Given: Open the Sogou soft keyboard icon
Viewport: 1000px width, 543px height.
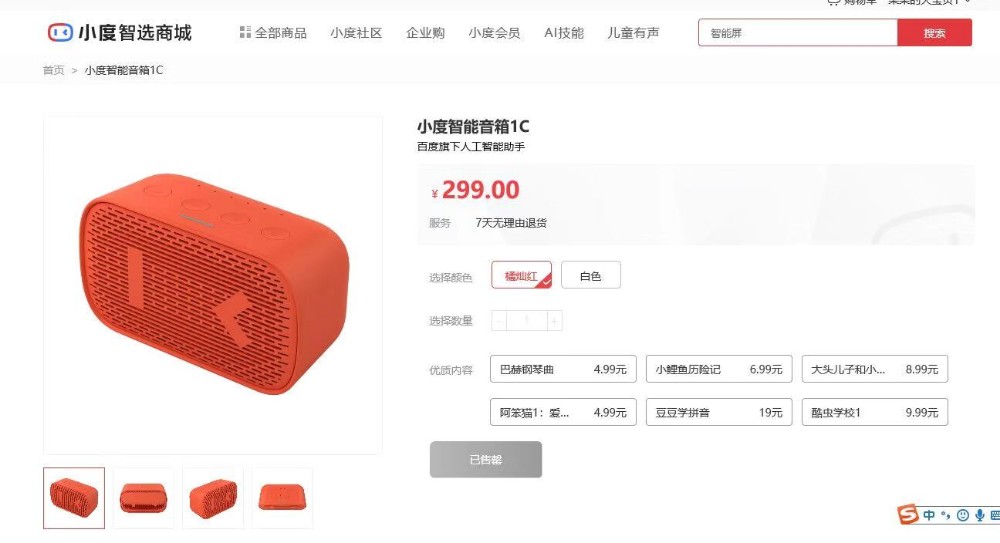Looking at the screenshot, I should click(x=995, y=516).
